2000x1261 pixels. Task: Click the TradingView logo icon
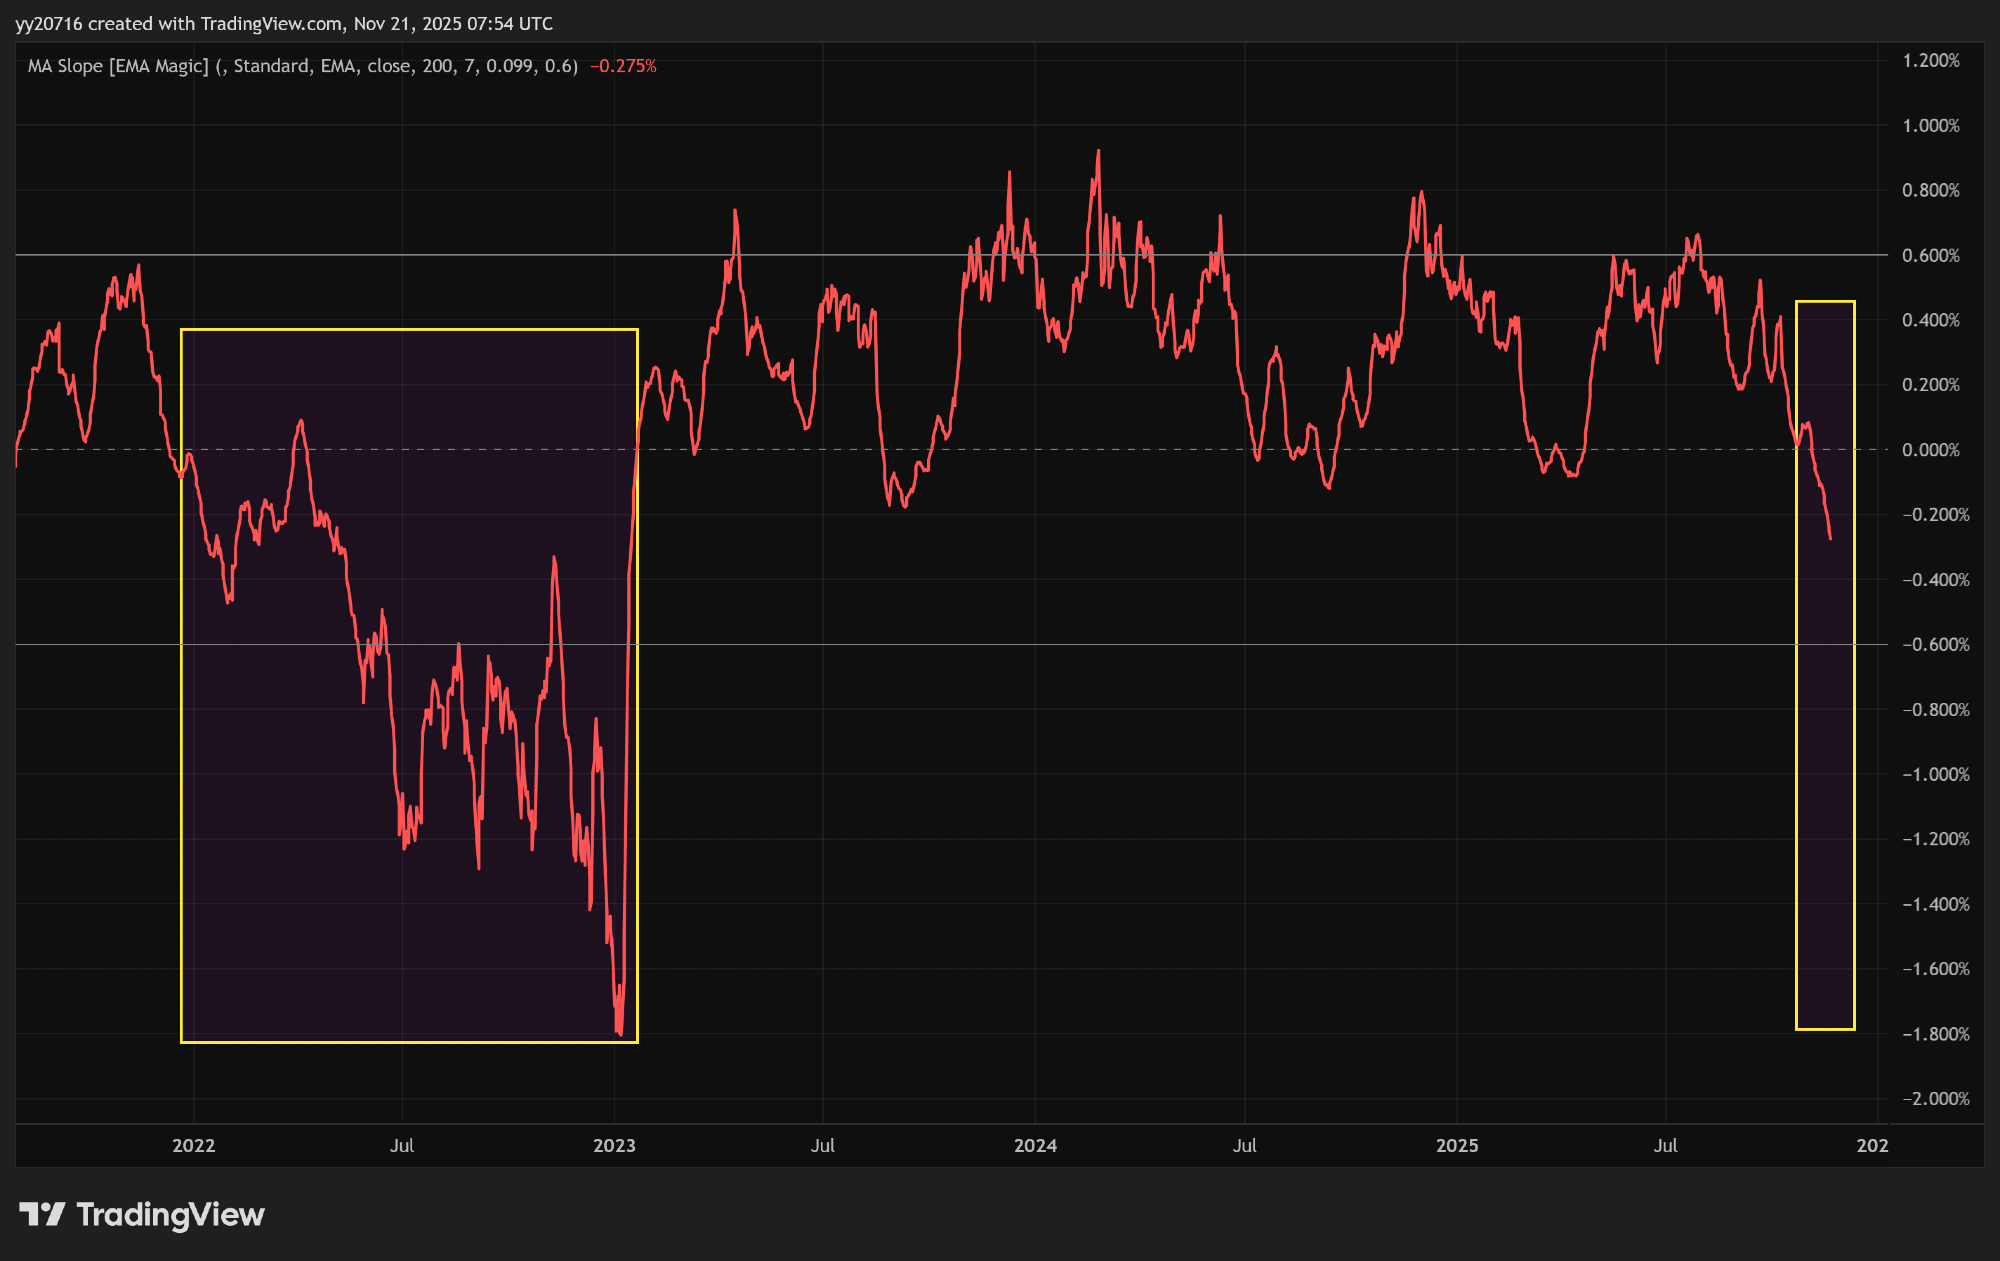point(42,1214)
